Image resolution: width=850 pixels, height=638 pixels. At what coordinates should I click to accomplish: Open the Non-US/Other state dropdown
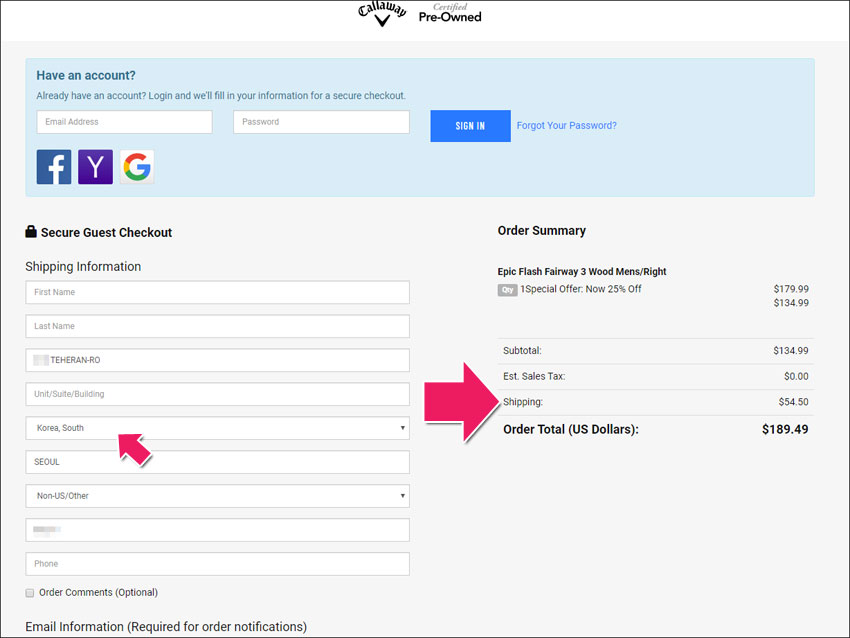coord(217,496)
